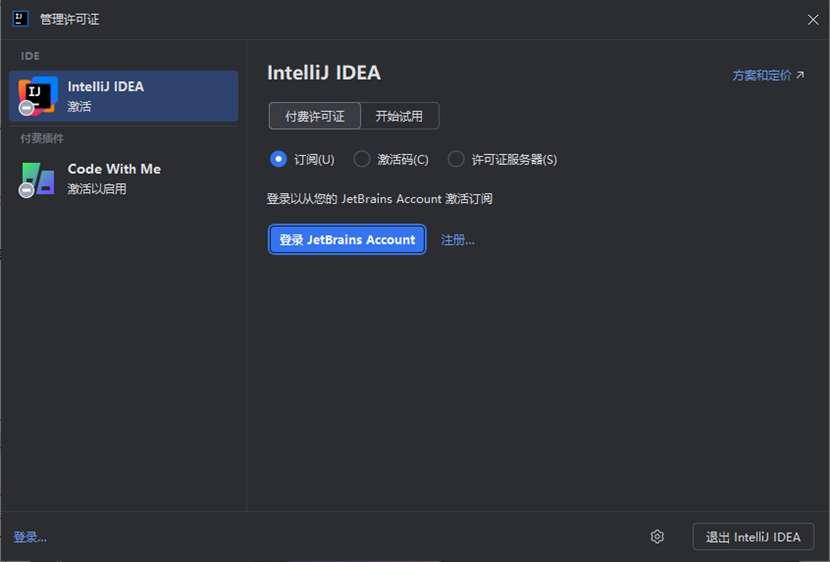Select the 订阅(U) radio button
The height and width of the screenshot is (562, 830).
tap(278, 159)
